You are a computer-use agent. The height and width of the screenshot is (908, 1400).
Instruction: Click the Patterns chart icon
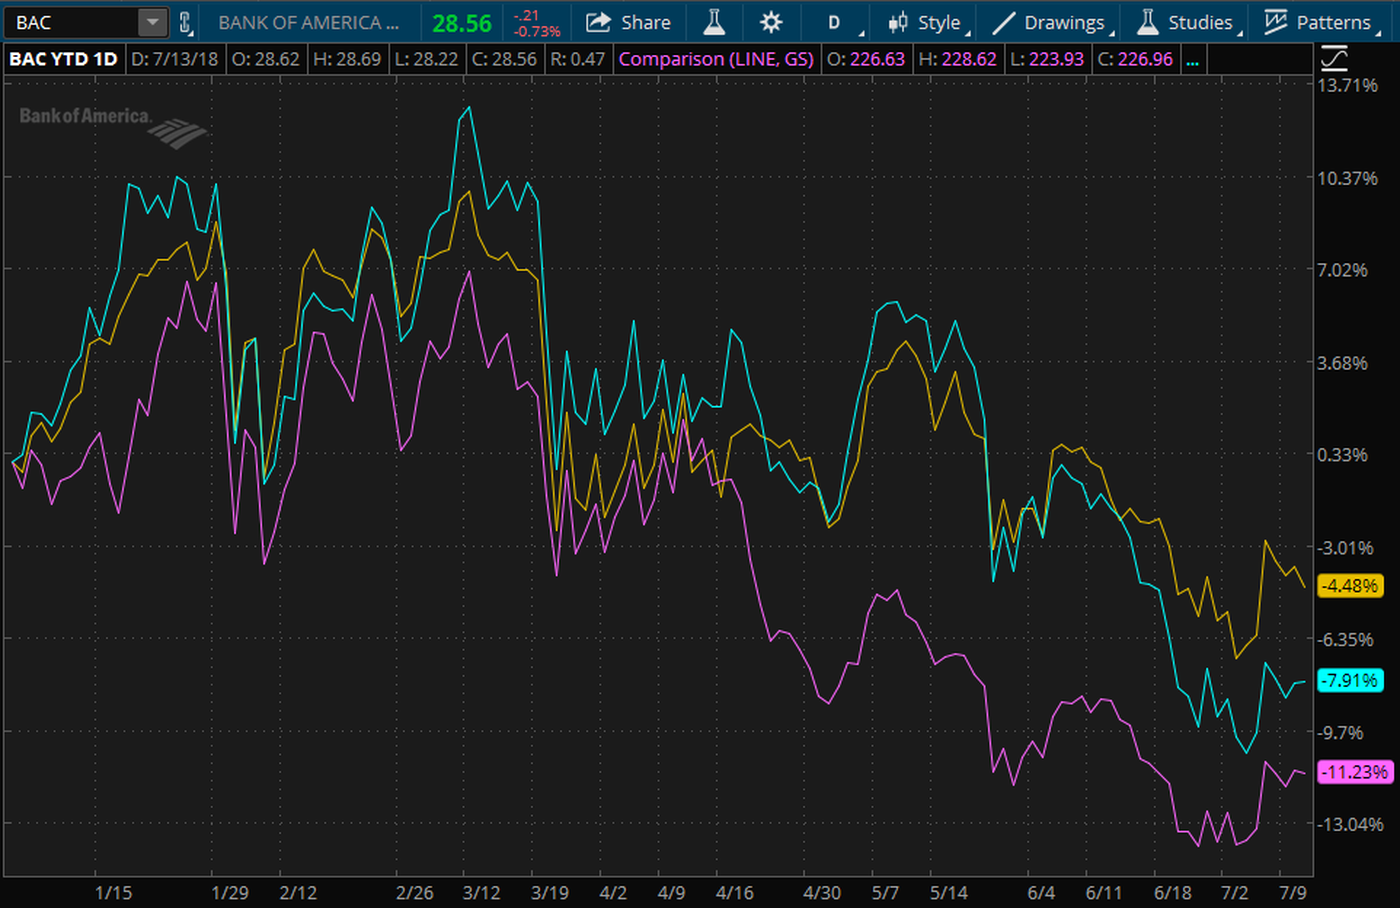click(1275, 22)
